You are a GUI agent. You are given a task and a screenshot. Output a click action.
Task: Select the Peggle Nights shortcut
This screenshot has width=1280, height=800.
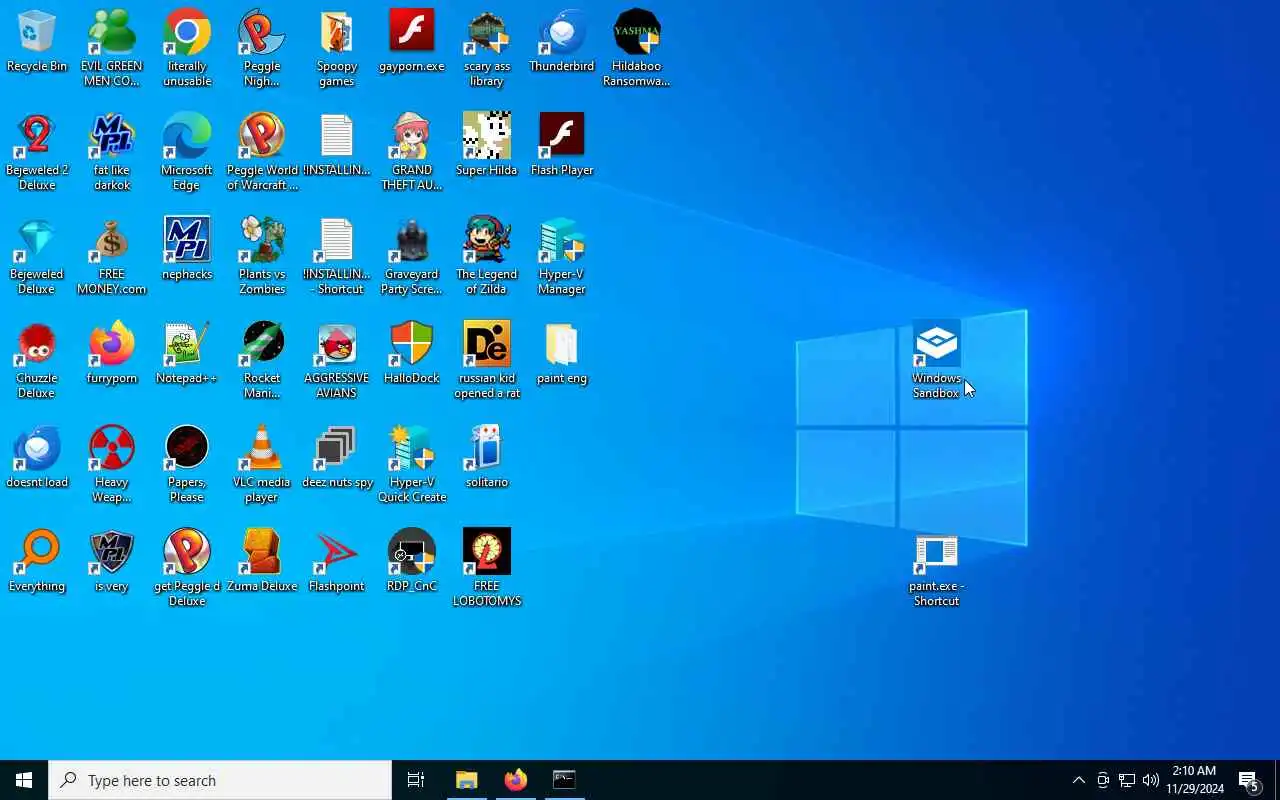(262, 48)
